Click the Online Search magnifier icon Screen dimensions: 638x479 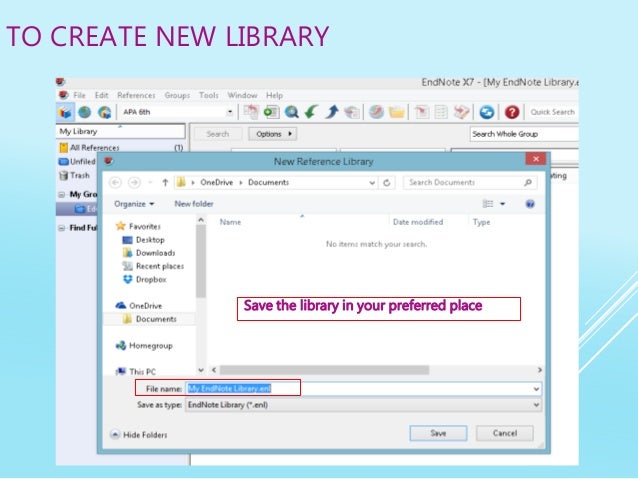coord(291,112)
